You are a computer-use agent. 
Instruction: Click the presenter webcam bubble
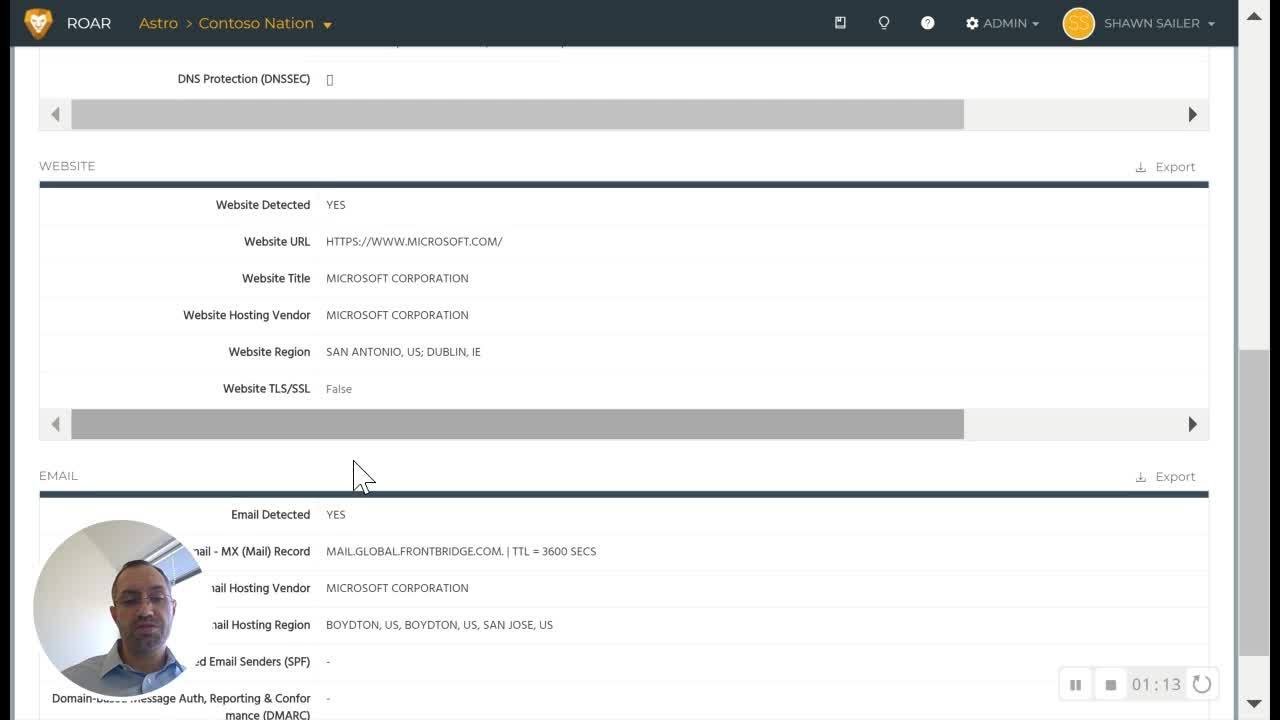coord(118,607)
